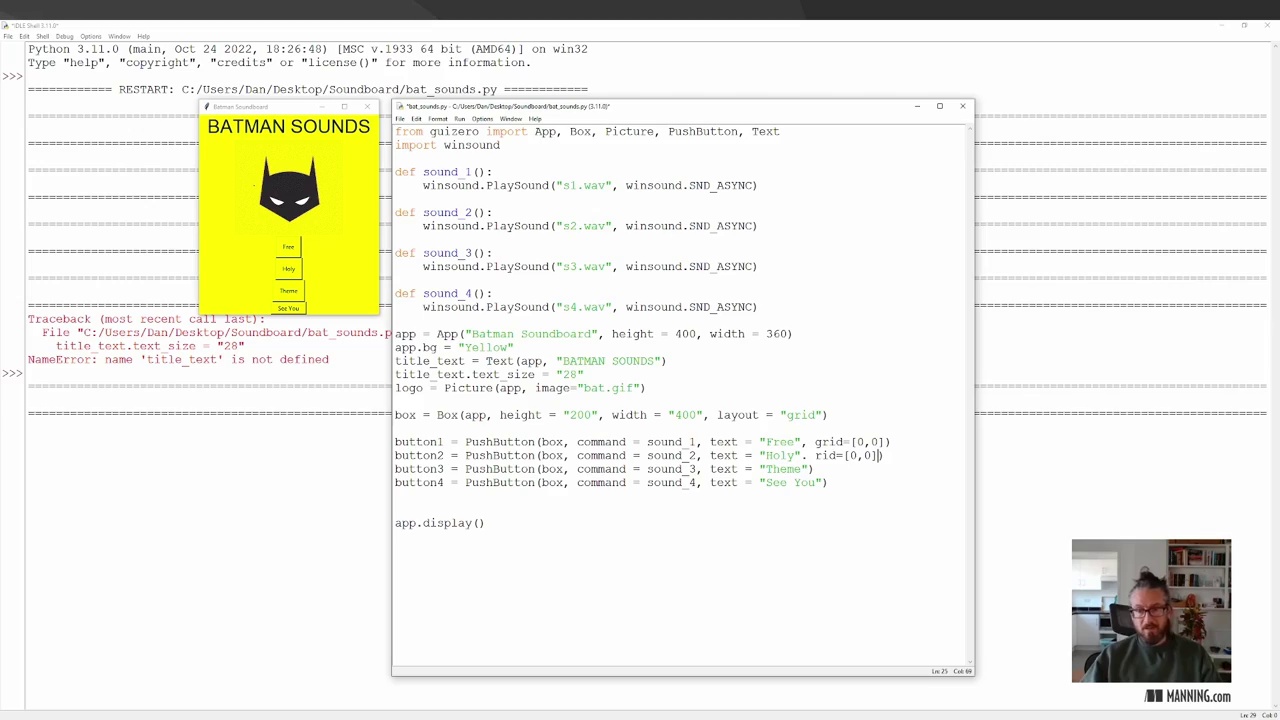Open Window menu in bat_sounds.py editor
The image size is (1280, 720).
click(x=511, y=119)
